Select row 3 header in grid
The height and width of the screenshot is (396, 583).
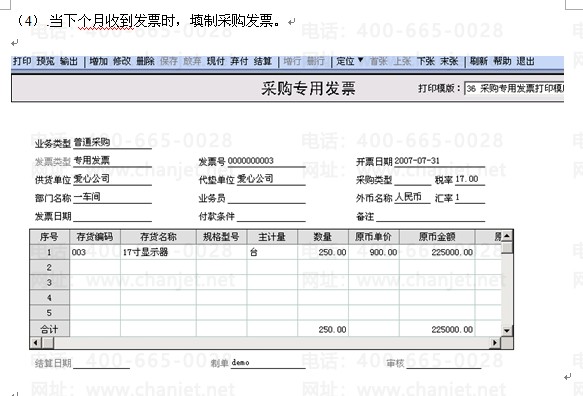(x=49, y=283)
